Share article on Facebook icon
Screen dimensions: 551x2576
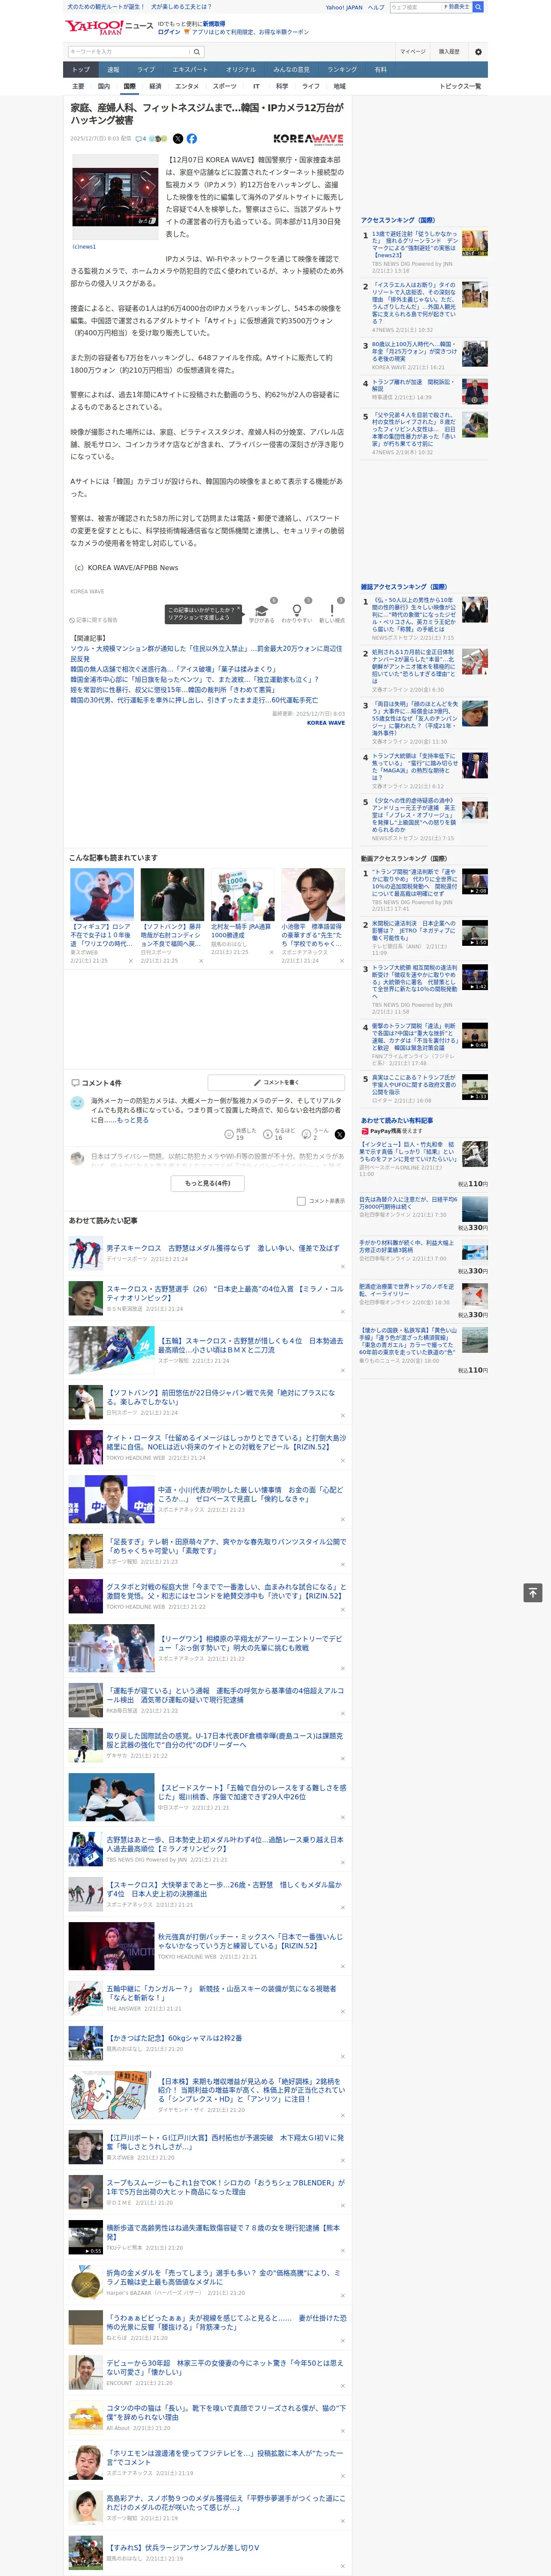(x=192, y=139)
